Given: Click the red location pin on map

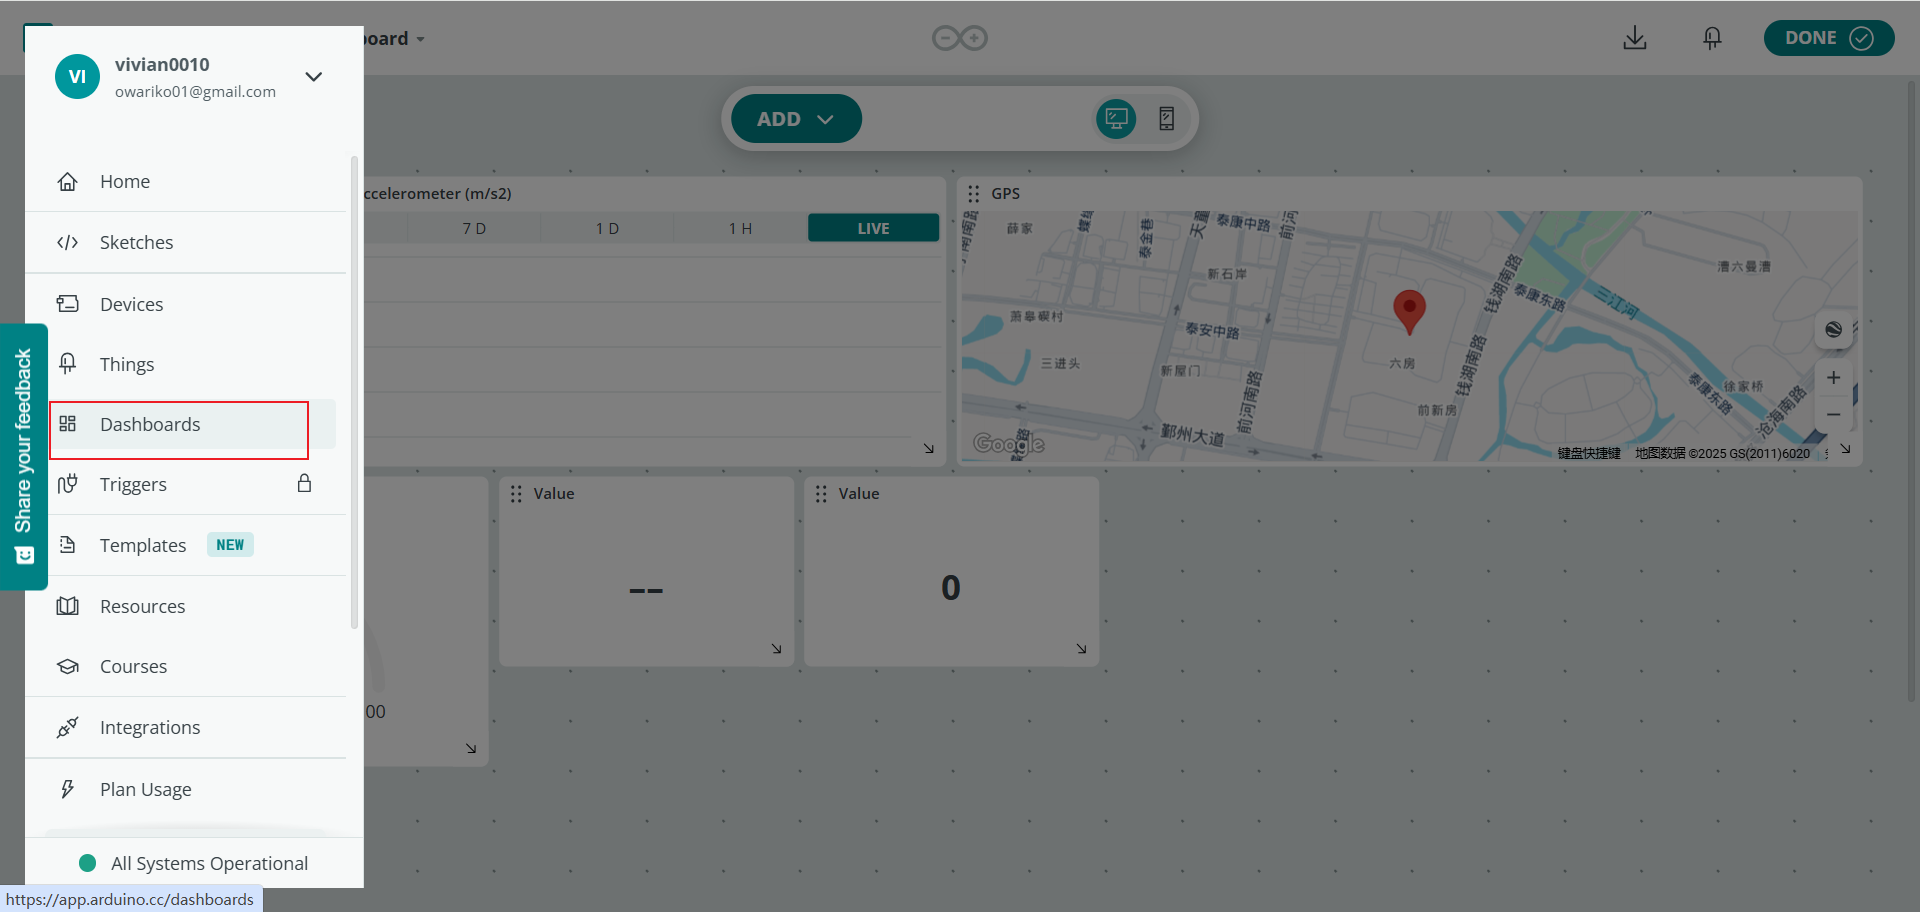Looking at the screenshot, I should click(1409, 312).
